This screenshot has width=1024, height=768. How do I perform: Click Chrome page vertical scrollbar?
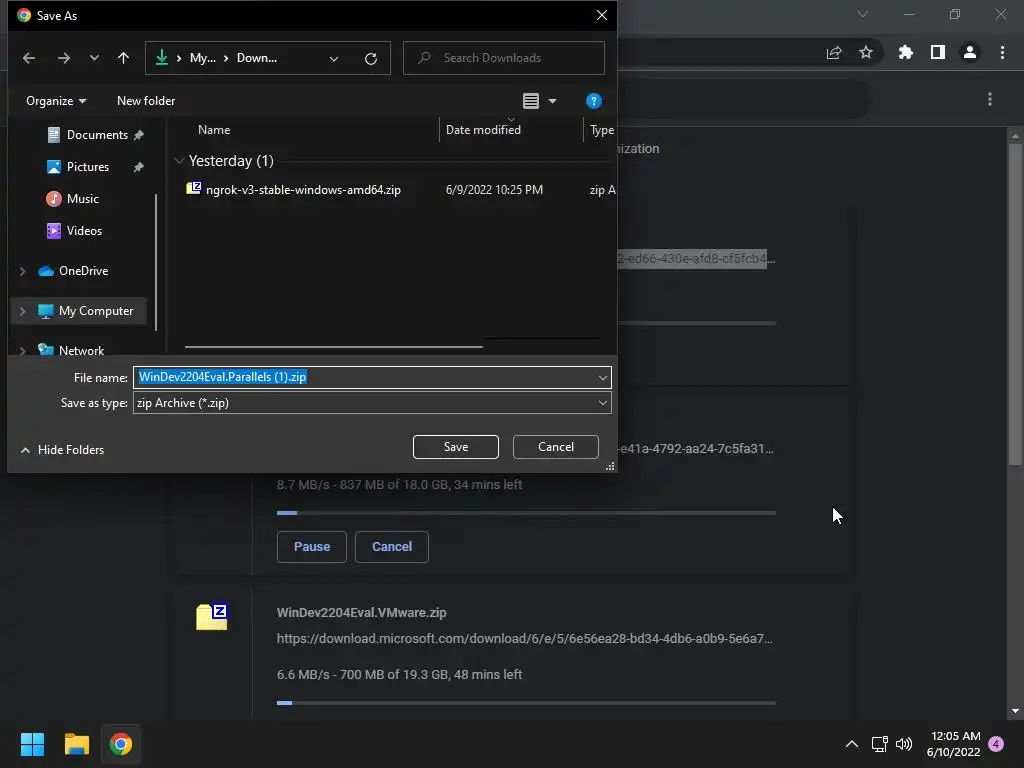coord(1015,304)
